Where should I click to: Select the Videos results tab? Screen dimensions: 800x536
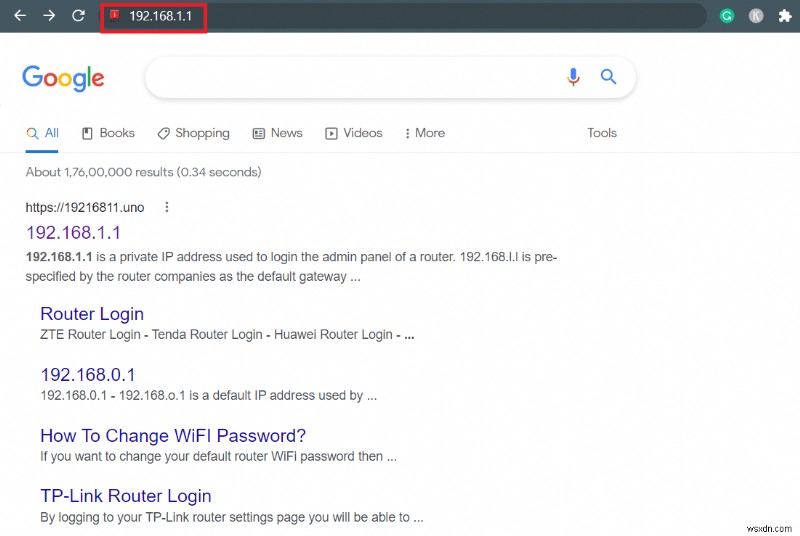pyautogui.click(x=354, y=133)
